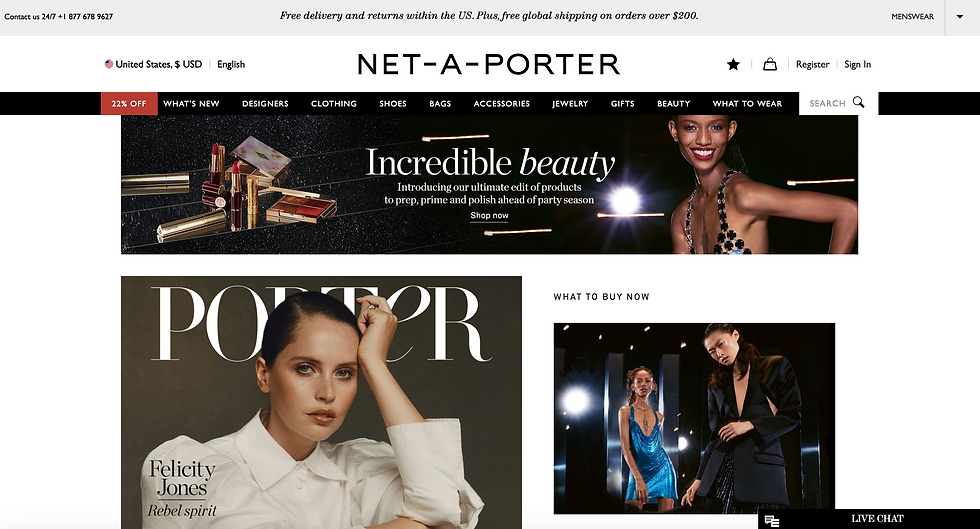Go to the NET-A-PORTER logo homepage
Screen dimensions: 980x529
click(489, 64)
